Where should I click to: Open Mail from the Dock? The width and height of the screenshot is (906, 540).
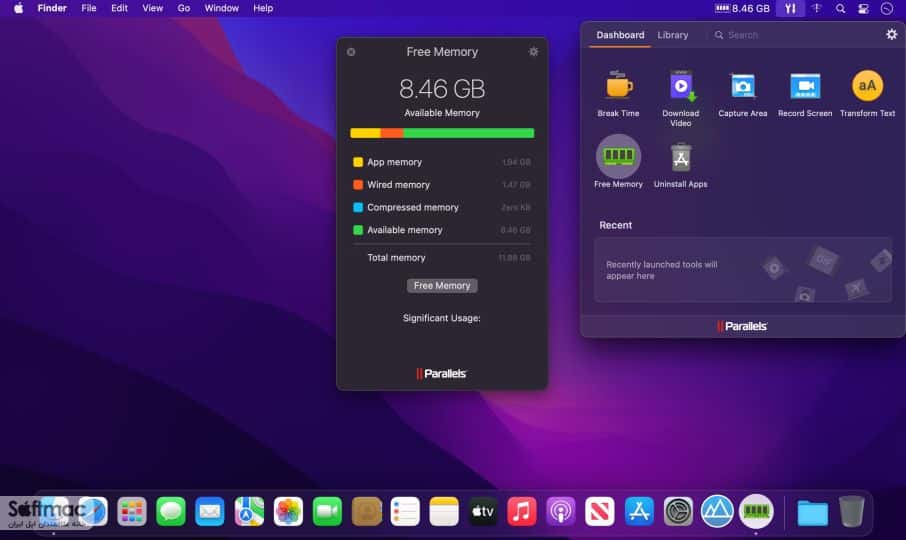pos(210,511)
